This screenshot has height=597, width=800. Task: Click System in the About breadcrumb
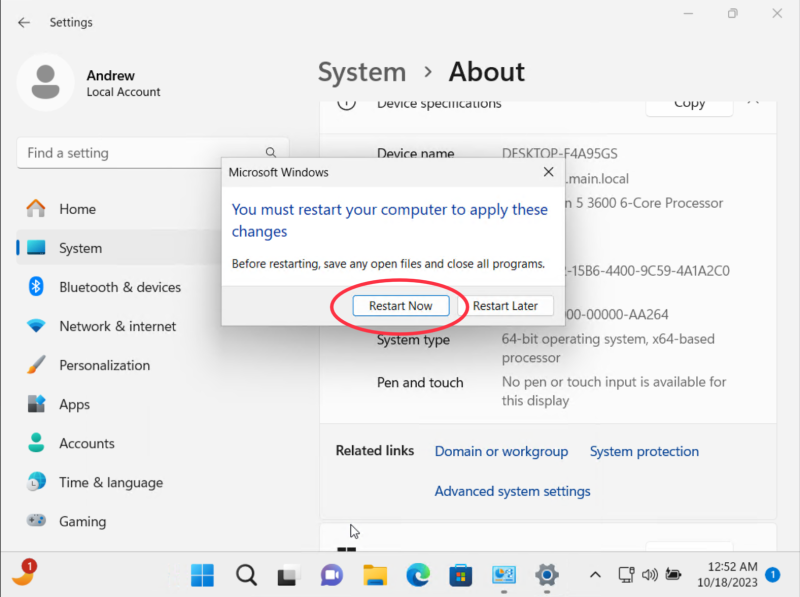pos(362,72)
